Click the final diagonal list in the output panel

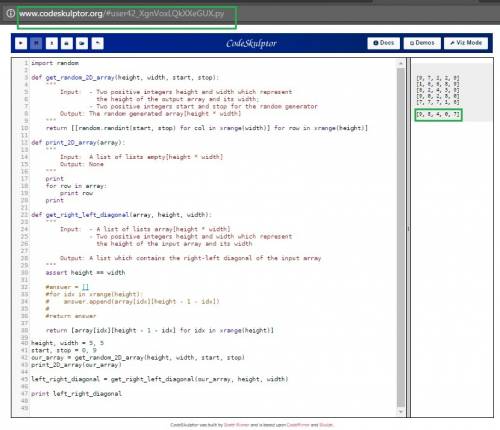click(x=438, y=115)
